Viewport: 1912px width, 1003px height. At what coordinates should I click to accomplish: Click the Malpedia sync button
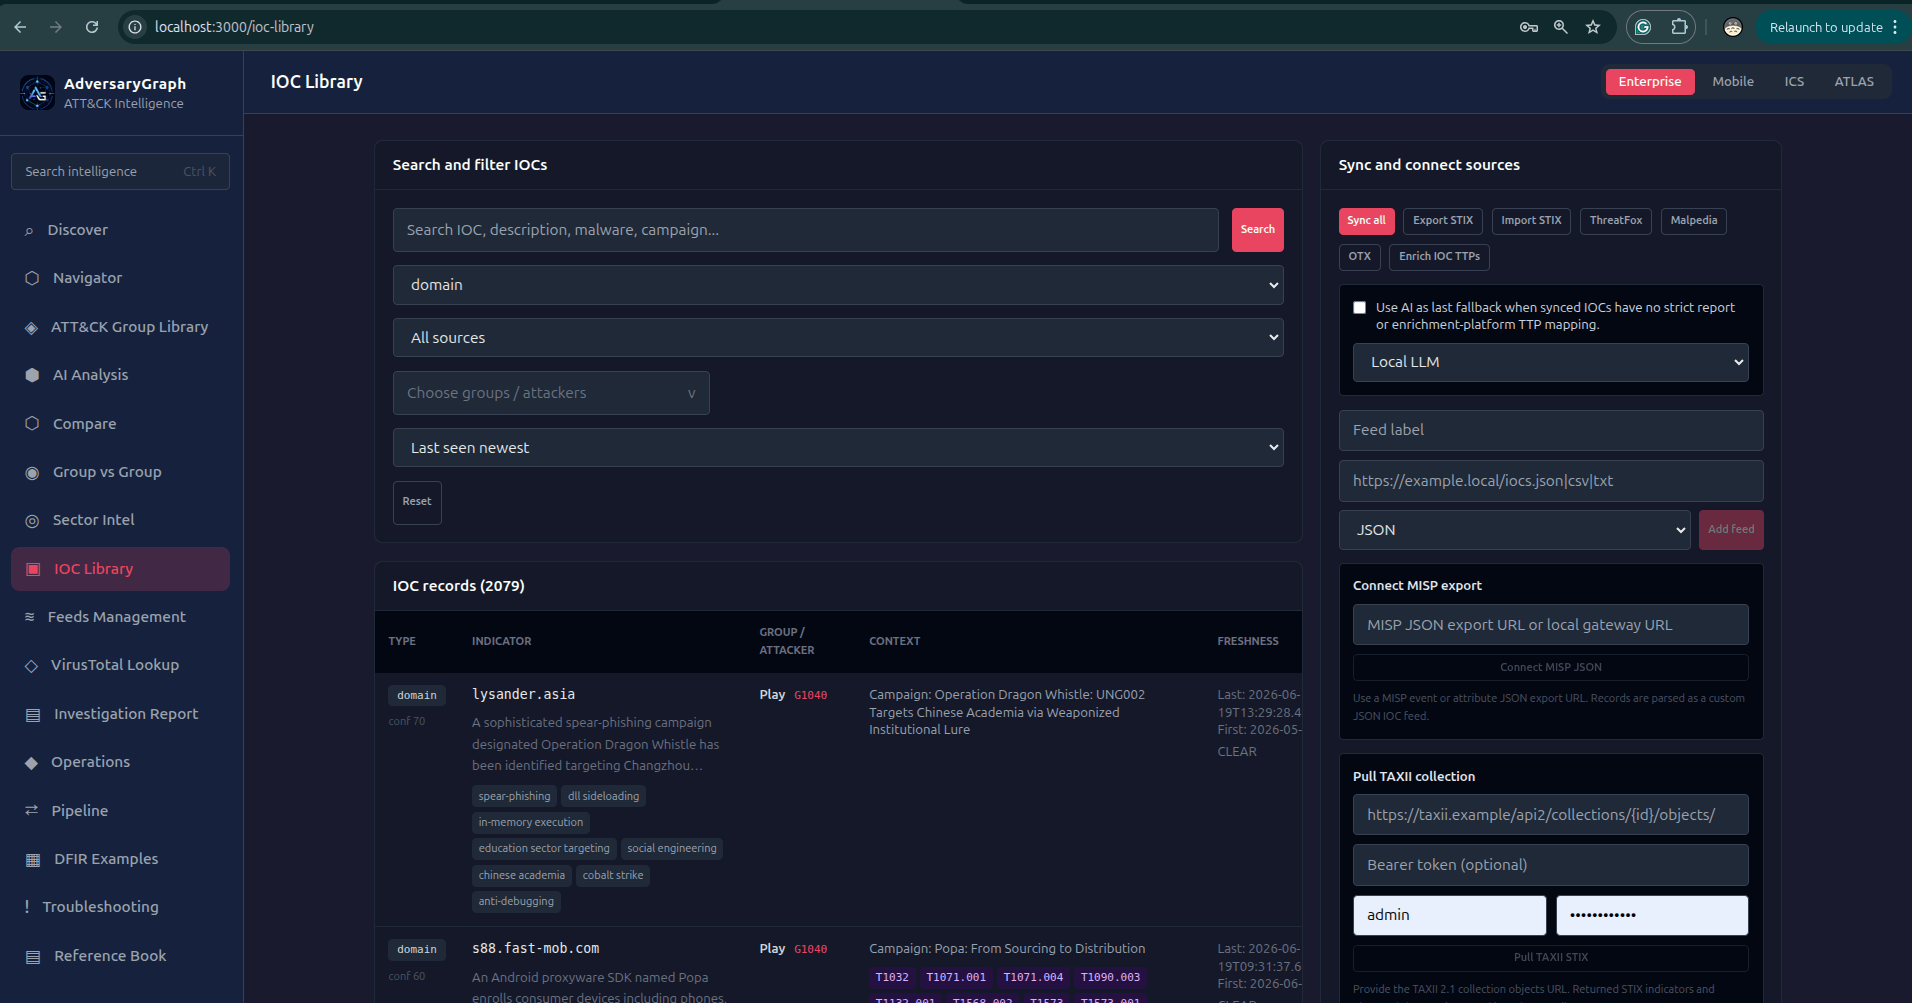point(1694,221)
